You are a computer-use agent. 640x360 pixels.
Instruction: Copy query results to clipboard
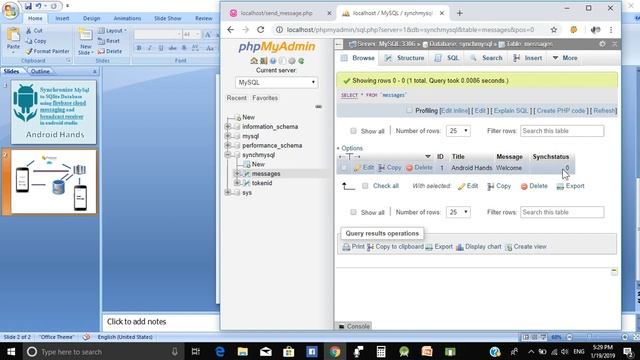click(395, 247)
